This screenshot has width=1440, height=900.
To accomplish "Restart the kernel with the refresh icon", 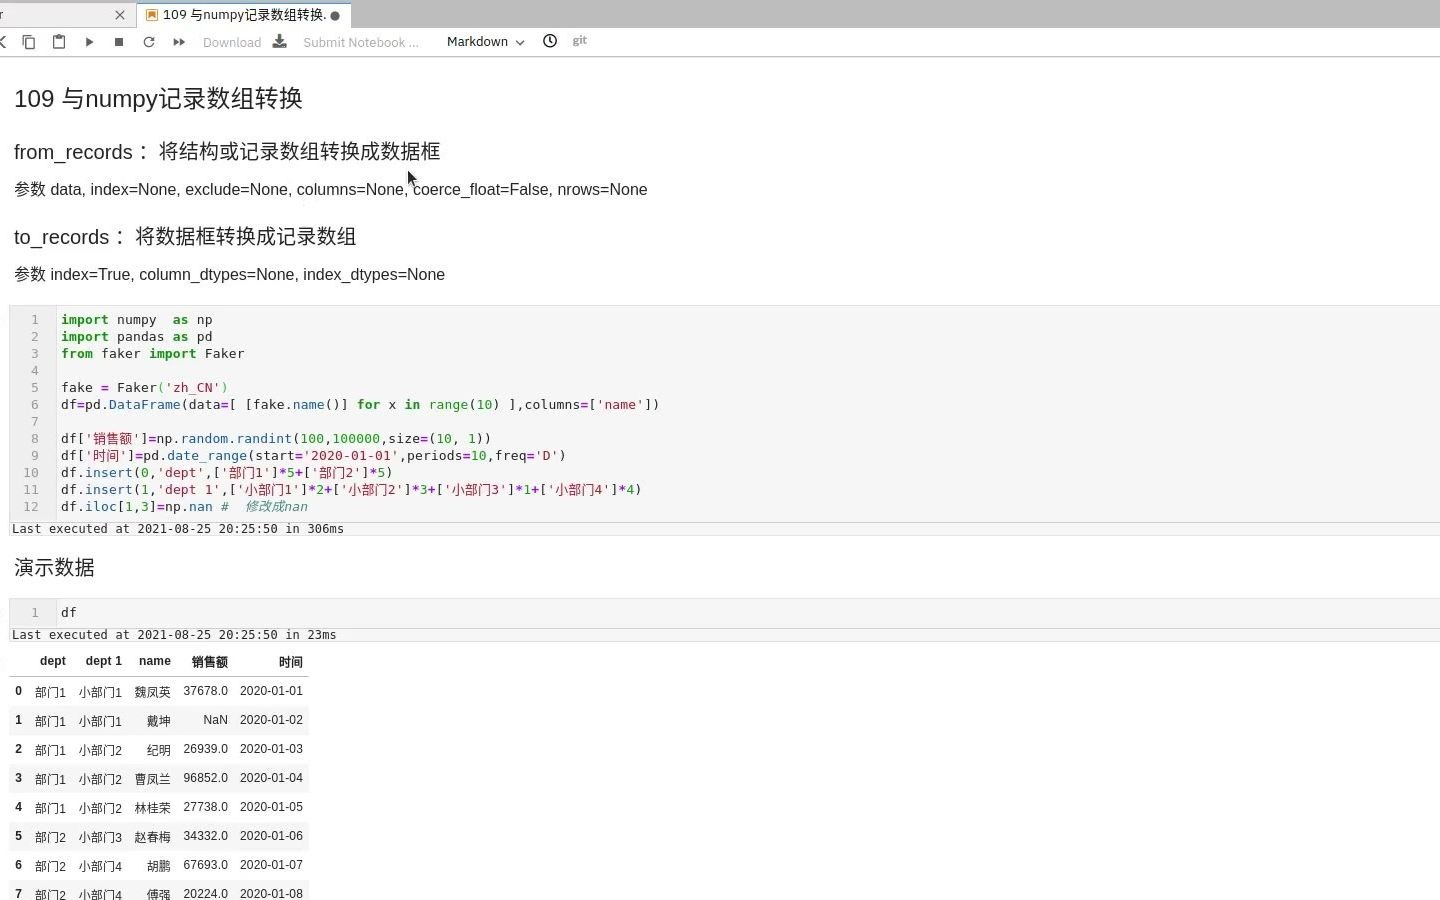I will [148, 41].
